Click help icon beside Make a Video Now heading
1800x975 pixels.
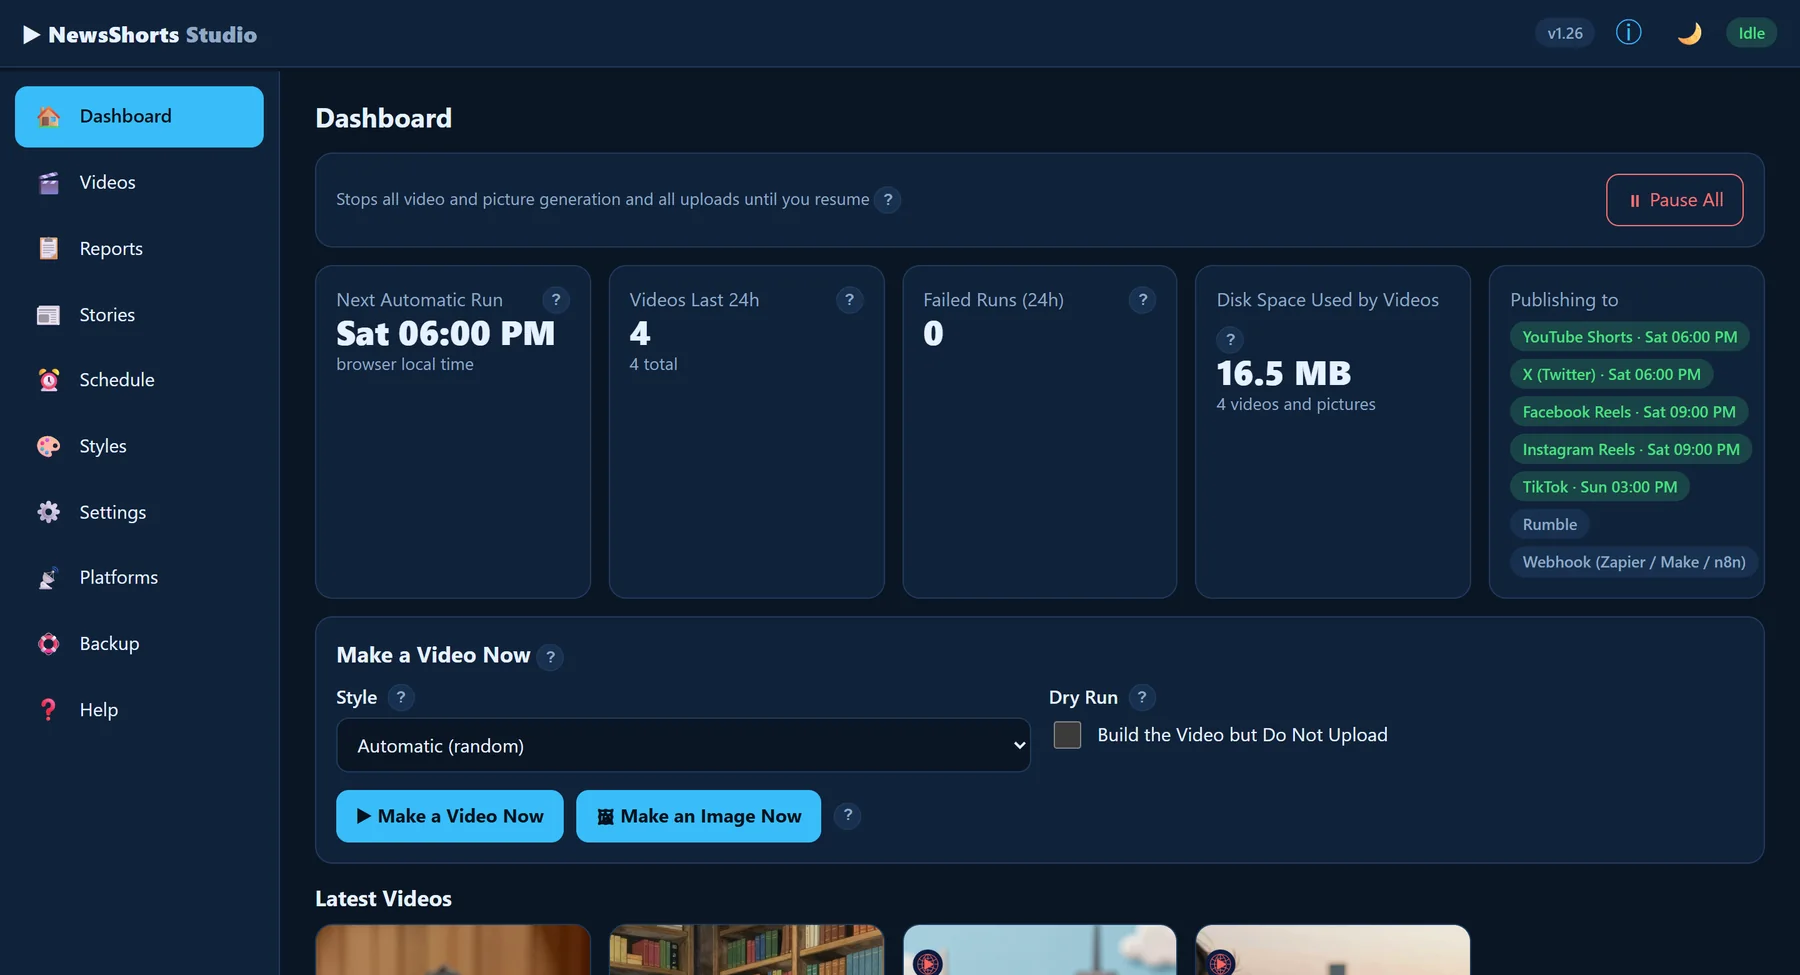coord(550,657)
